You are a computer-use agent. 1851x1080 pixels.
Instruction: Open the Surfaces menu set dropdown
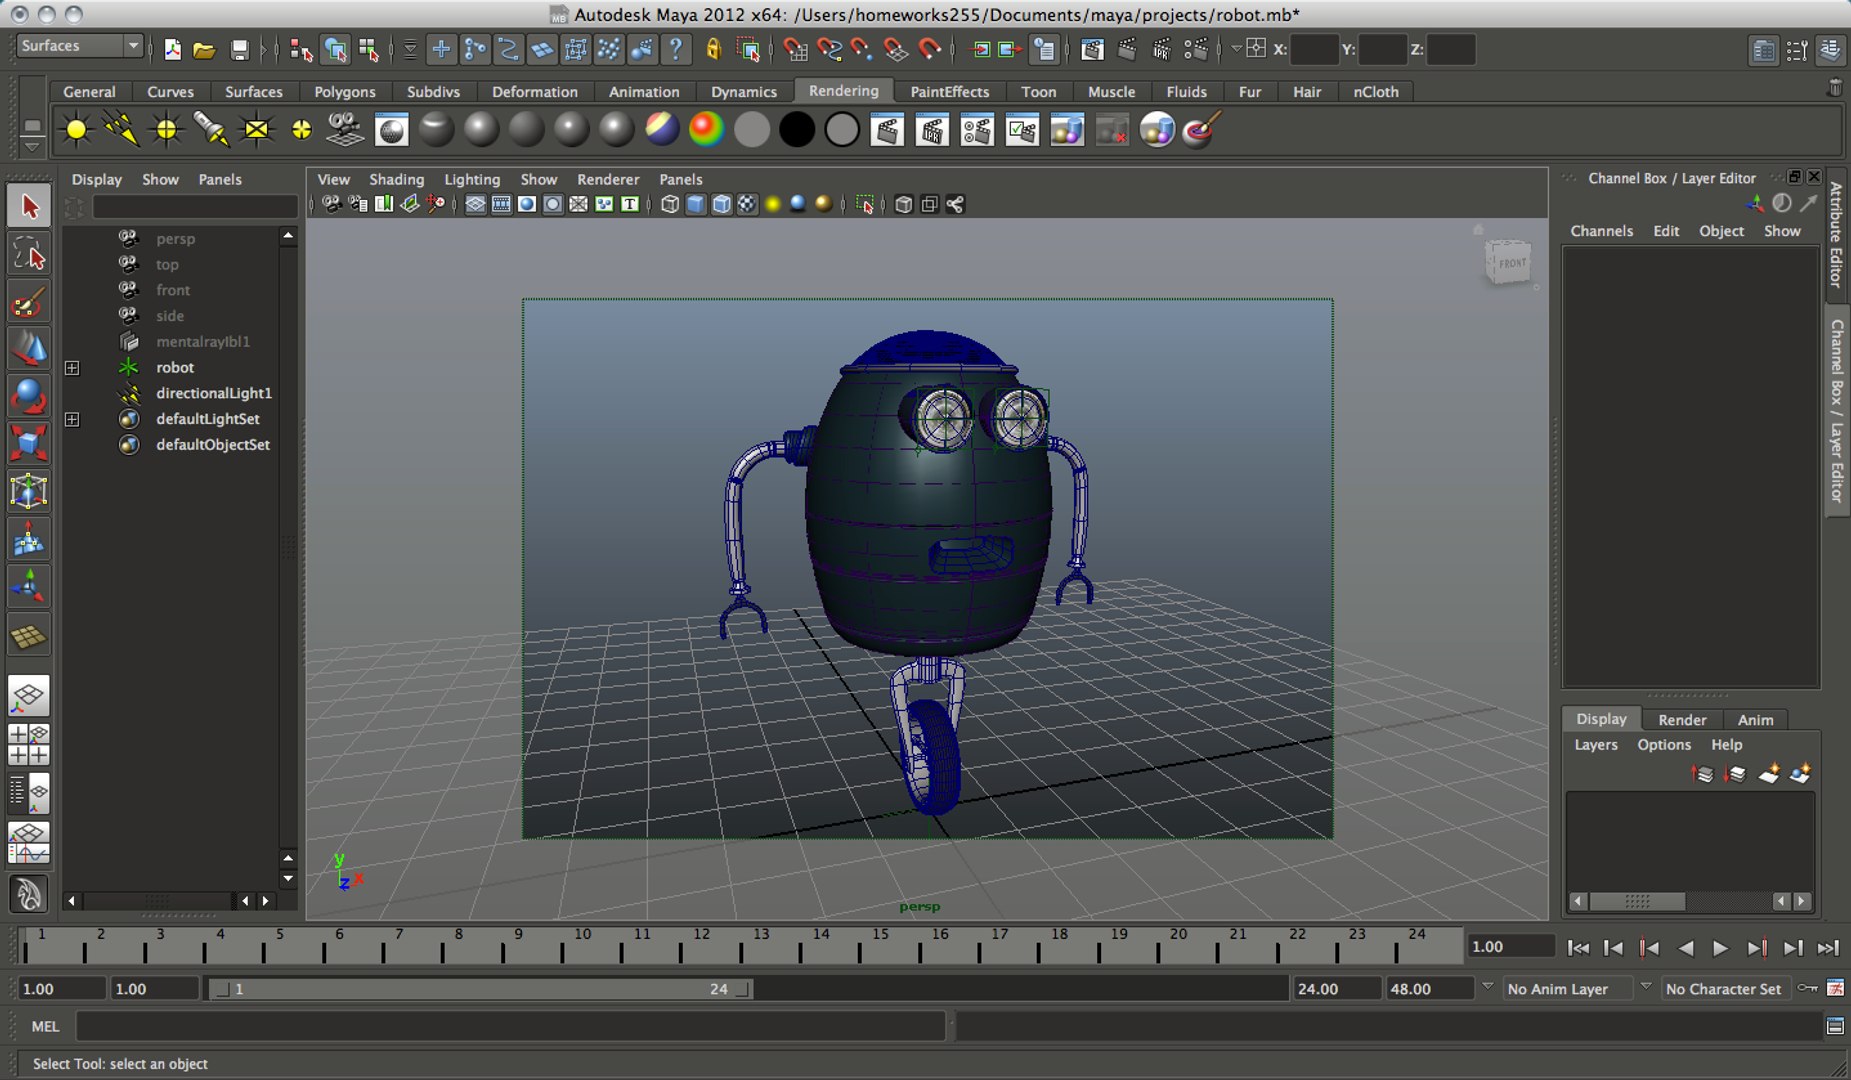[x=79, y=46]
